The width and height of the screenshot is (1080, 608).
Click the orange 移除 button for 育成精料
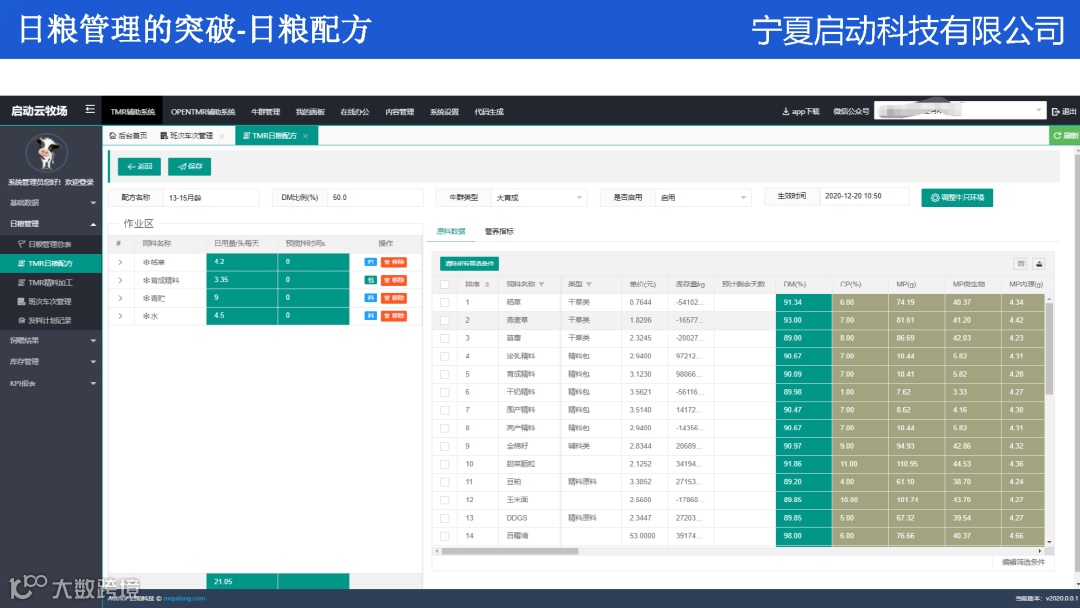click(x=394, y=280)
